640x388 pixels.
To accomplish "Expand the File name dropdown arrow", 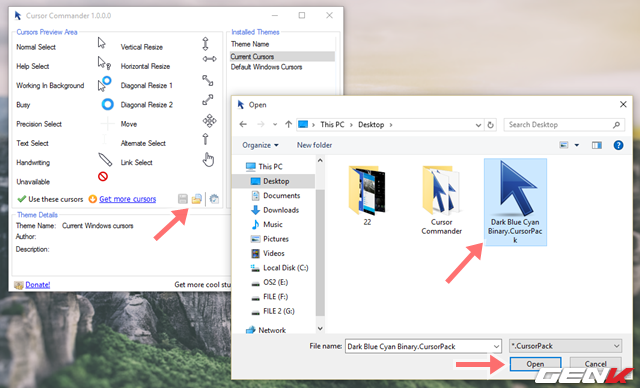I will 496,347.
